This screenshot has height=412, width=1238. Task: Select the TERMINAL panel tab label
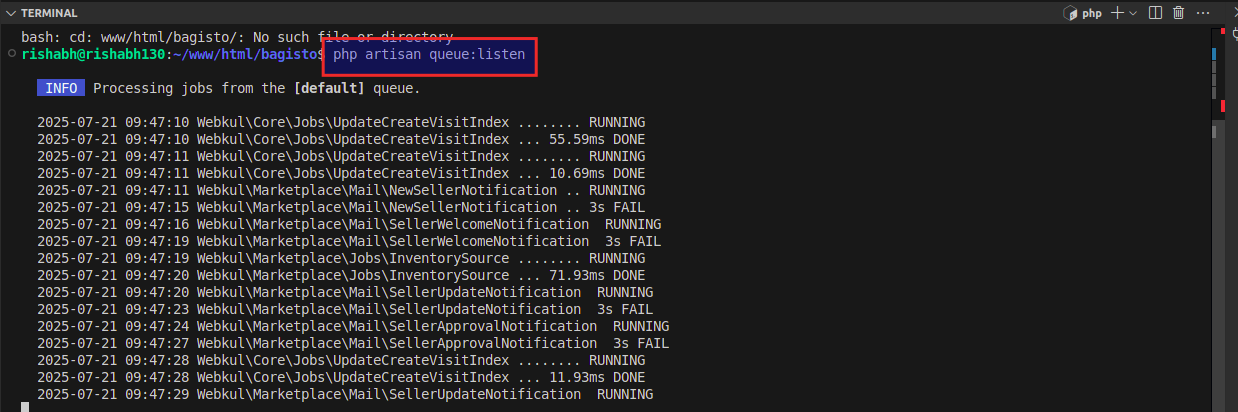point(49,13)
